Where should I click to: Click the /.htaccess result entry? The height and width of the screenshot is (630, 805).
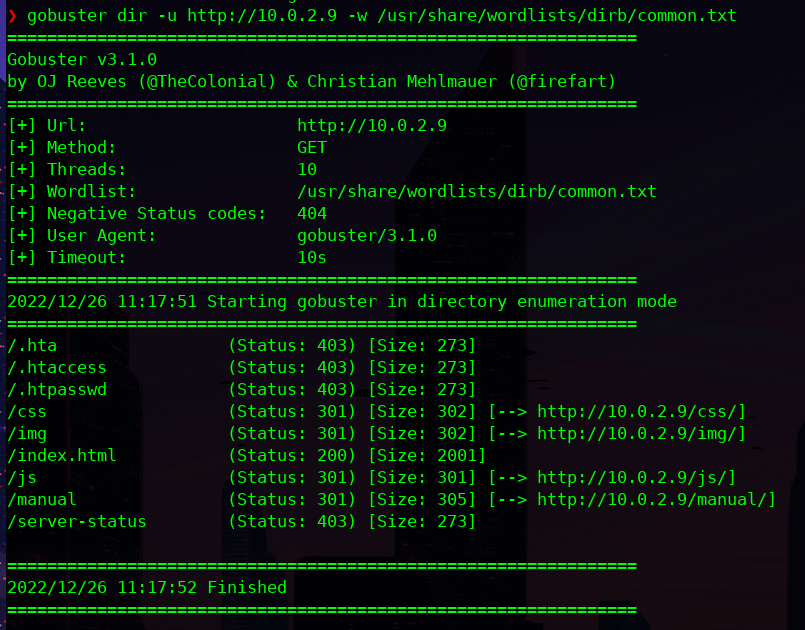click(x=57, y=368)
